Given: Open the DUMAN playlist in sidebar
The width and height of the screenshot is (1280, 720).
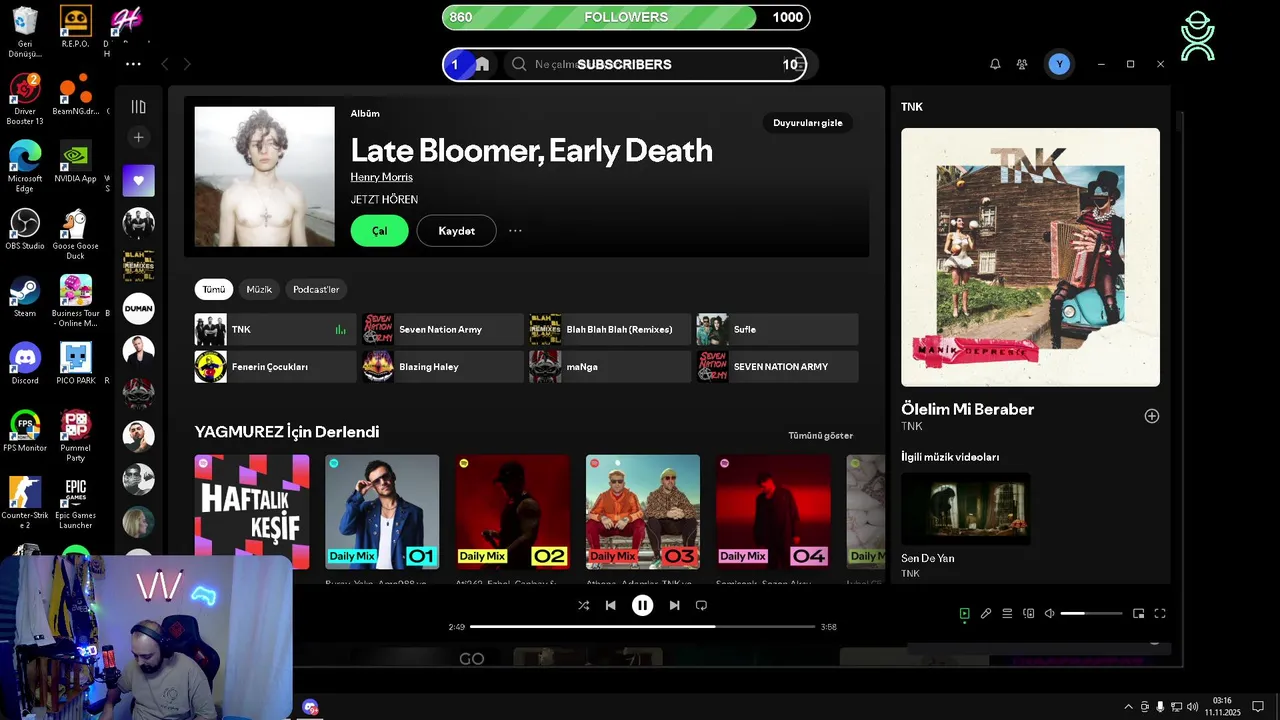Looking at the screenshot, I should click(x=139, y=308).
